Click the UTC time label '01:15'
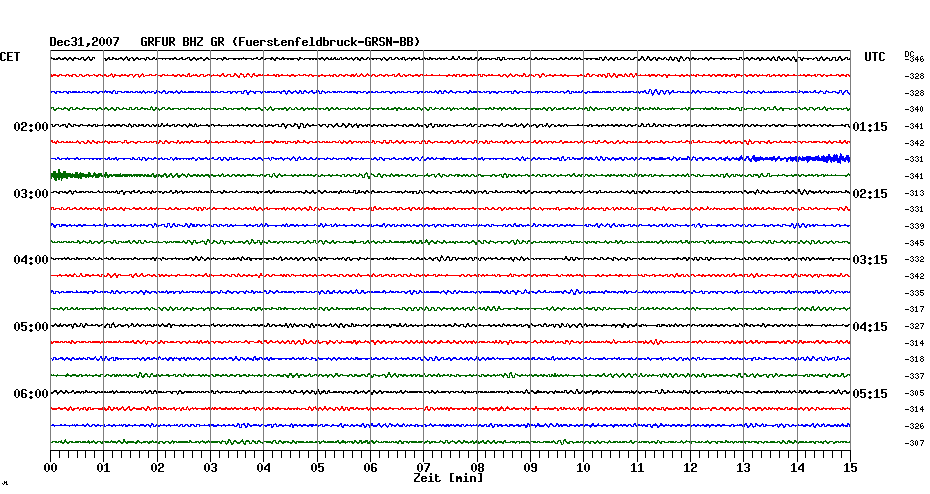 click(870, 127)
